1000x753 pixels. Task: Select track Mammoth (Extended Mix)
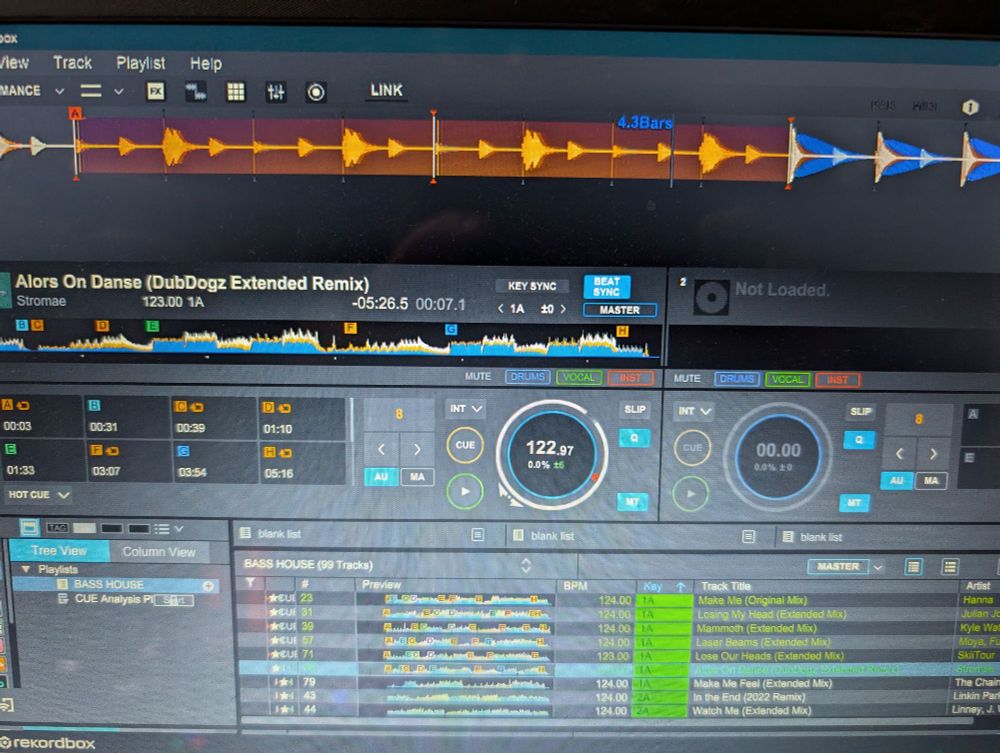click(756, 628)
